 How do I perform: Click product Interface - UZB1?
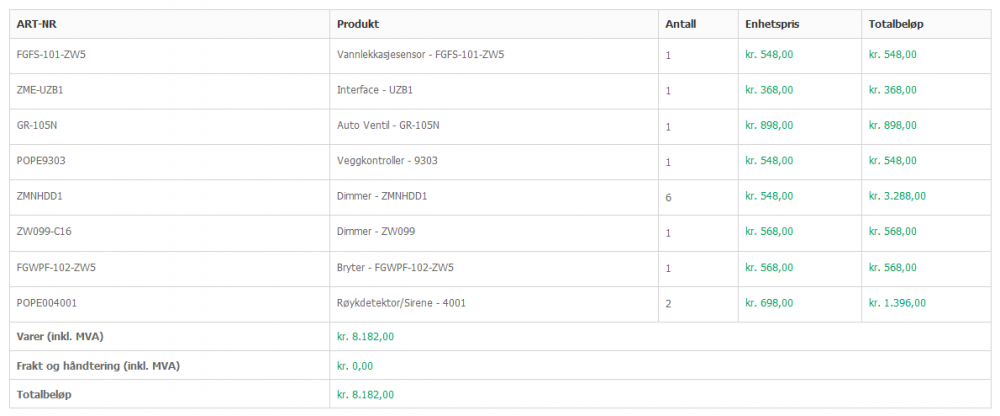pos(375,90)
